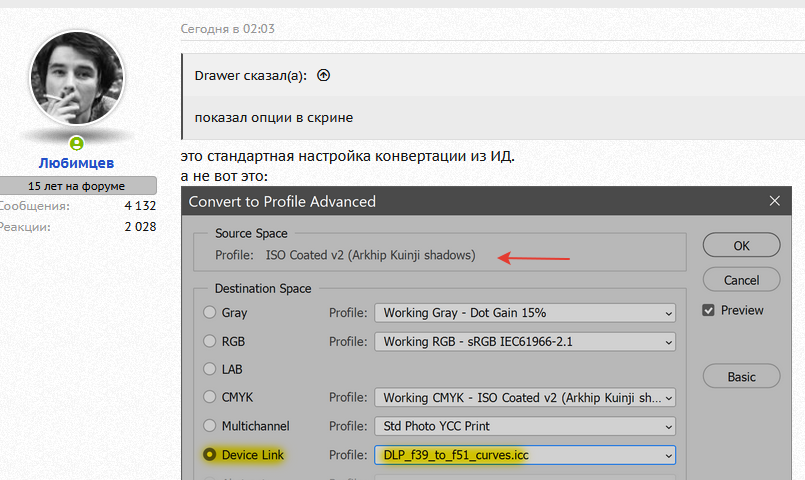
Task: Open the Gray profile dropdown
Action: click(x=525, y=313)
